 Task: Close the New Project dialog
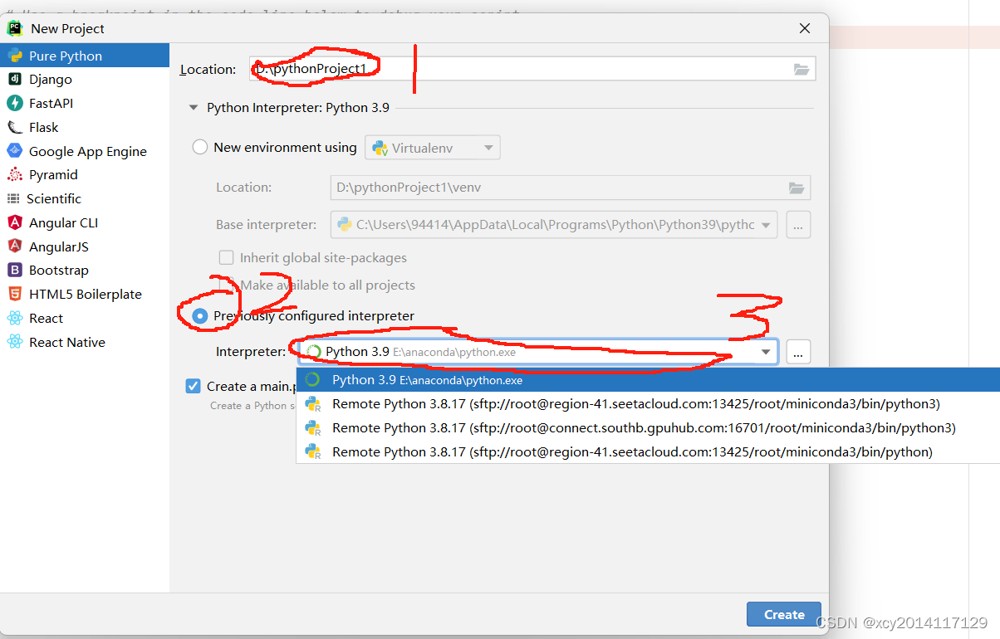click(805, 28)
